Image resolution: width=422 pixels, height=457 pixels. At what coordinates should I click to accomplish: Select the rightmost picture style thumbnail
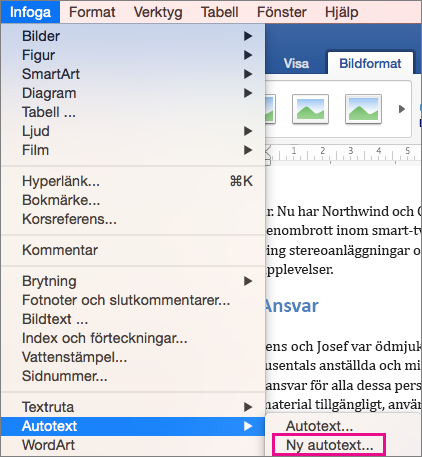363,109
